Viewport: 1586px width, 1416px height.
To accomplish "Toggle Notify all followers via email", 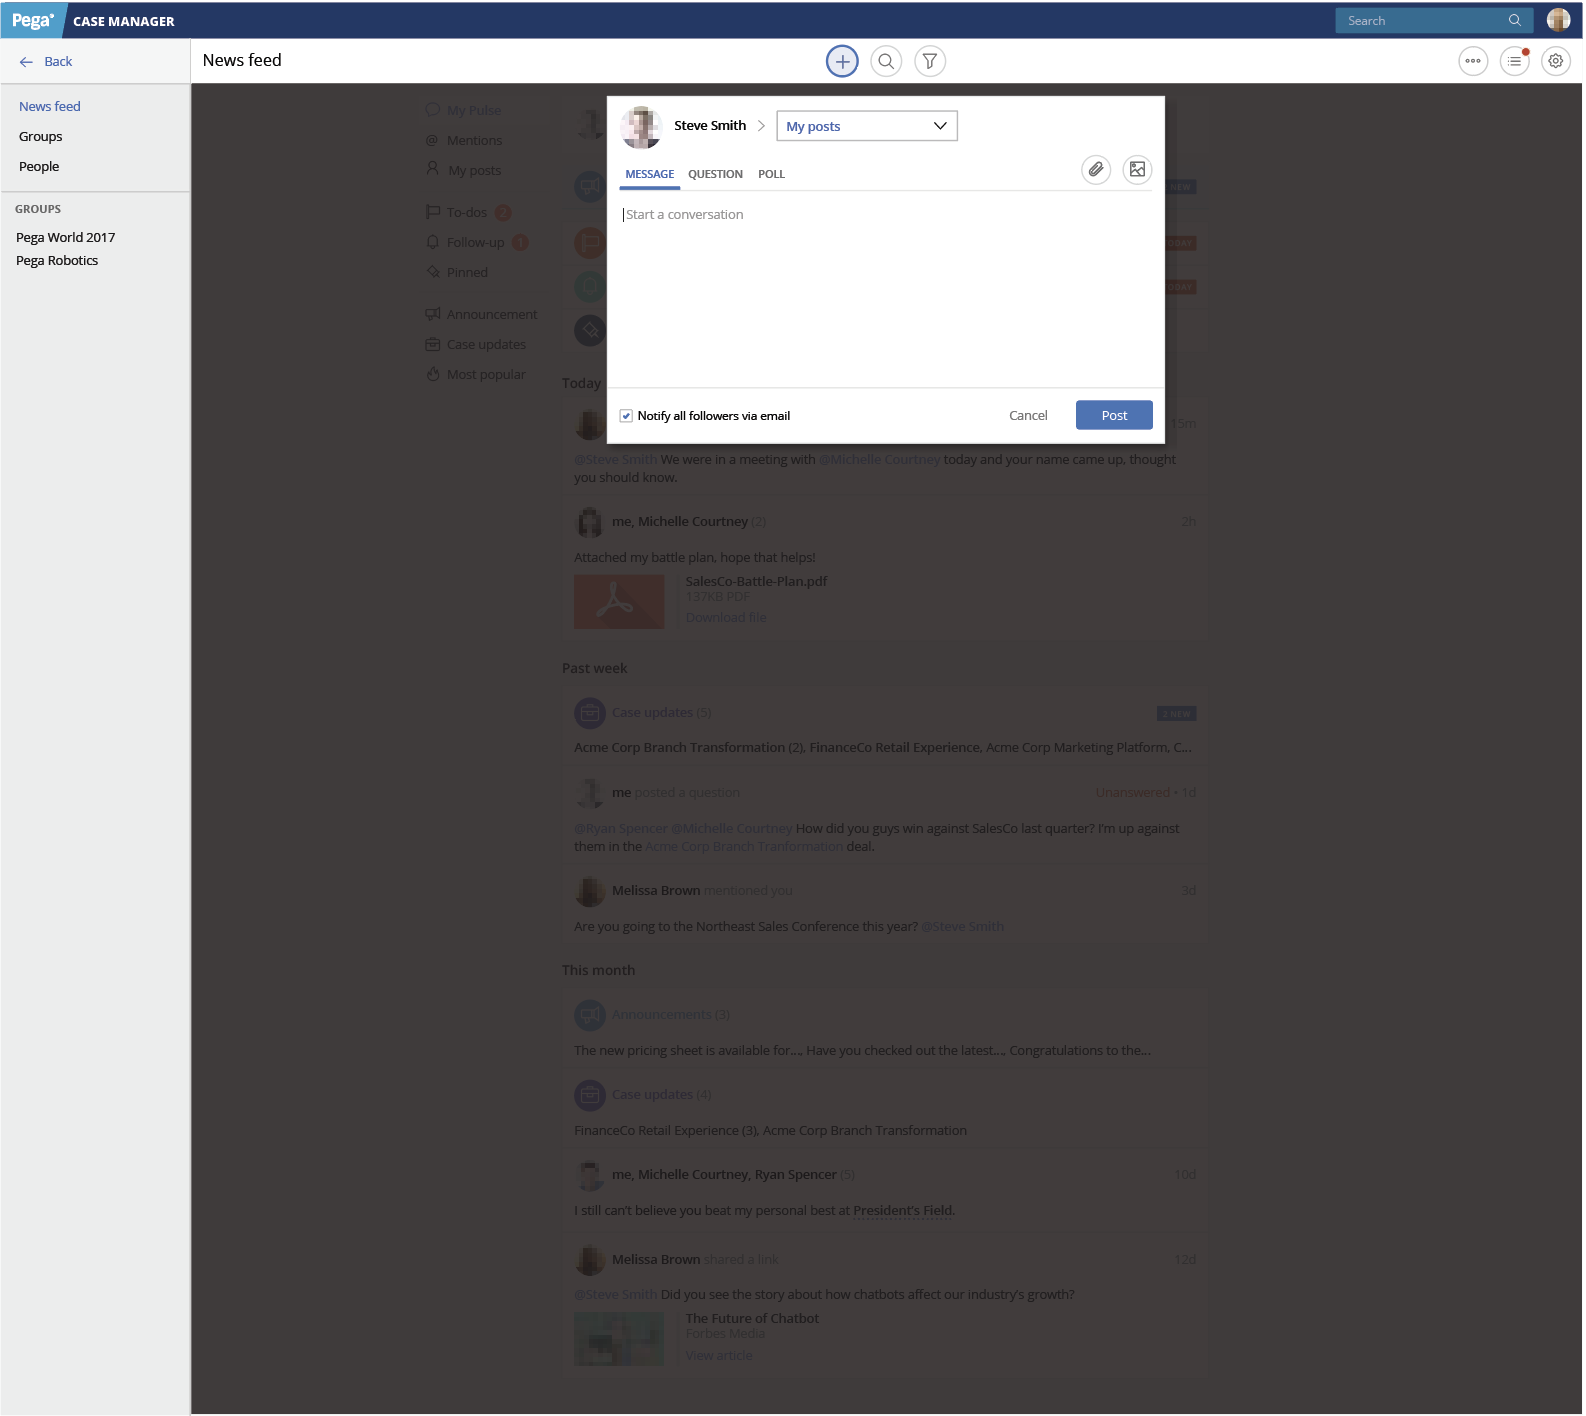I will [x=626, y=416].
